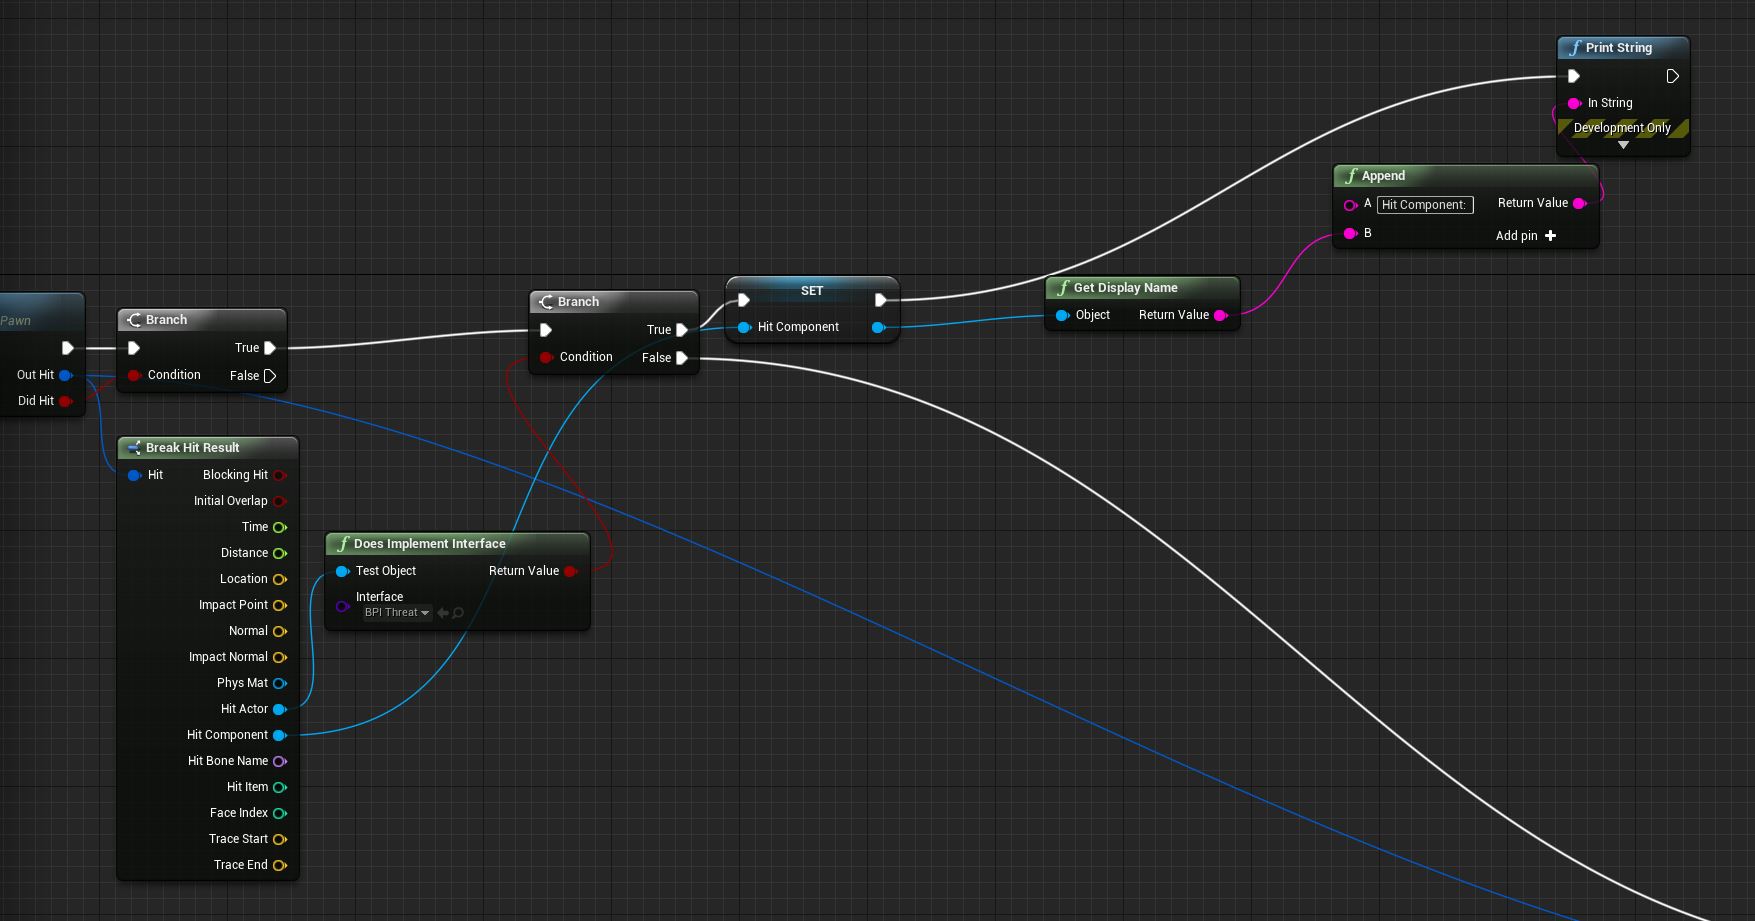Select the Break Hit Result node title
1755x921 pixels.
click(192, 448)
